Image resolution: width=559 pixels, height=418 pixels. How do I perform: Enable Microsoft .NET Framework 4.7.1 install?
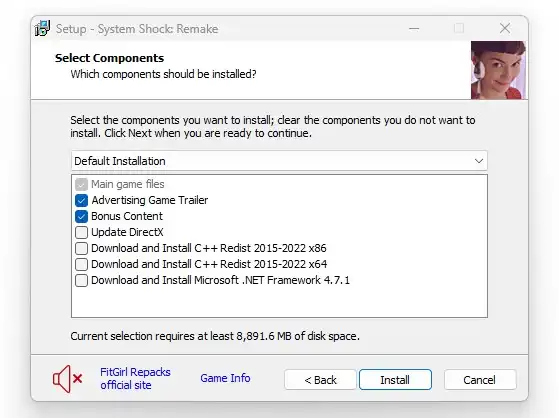81,280
